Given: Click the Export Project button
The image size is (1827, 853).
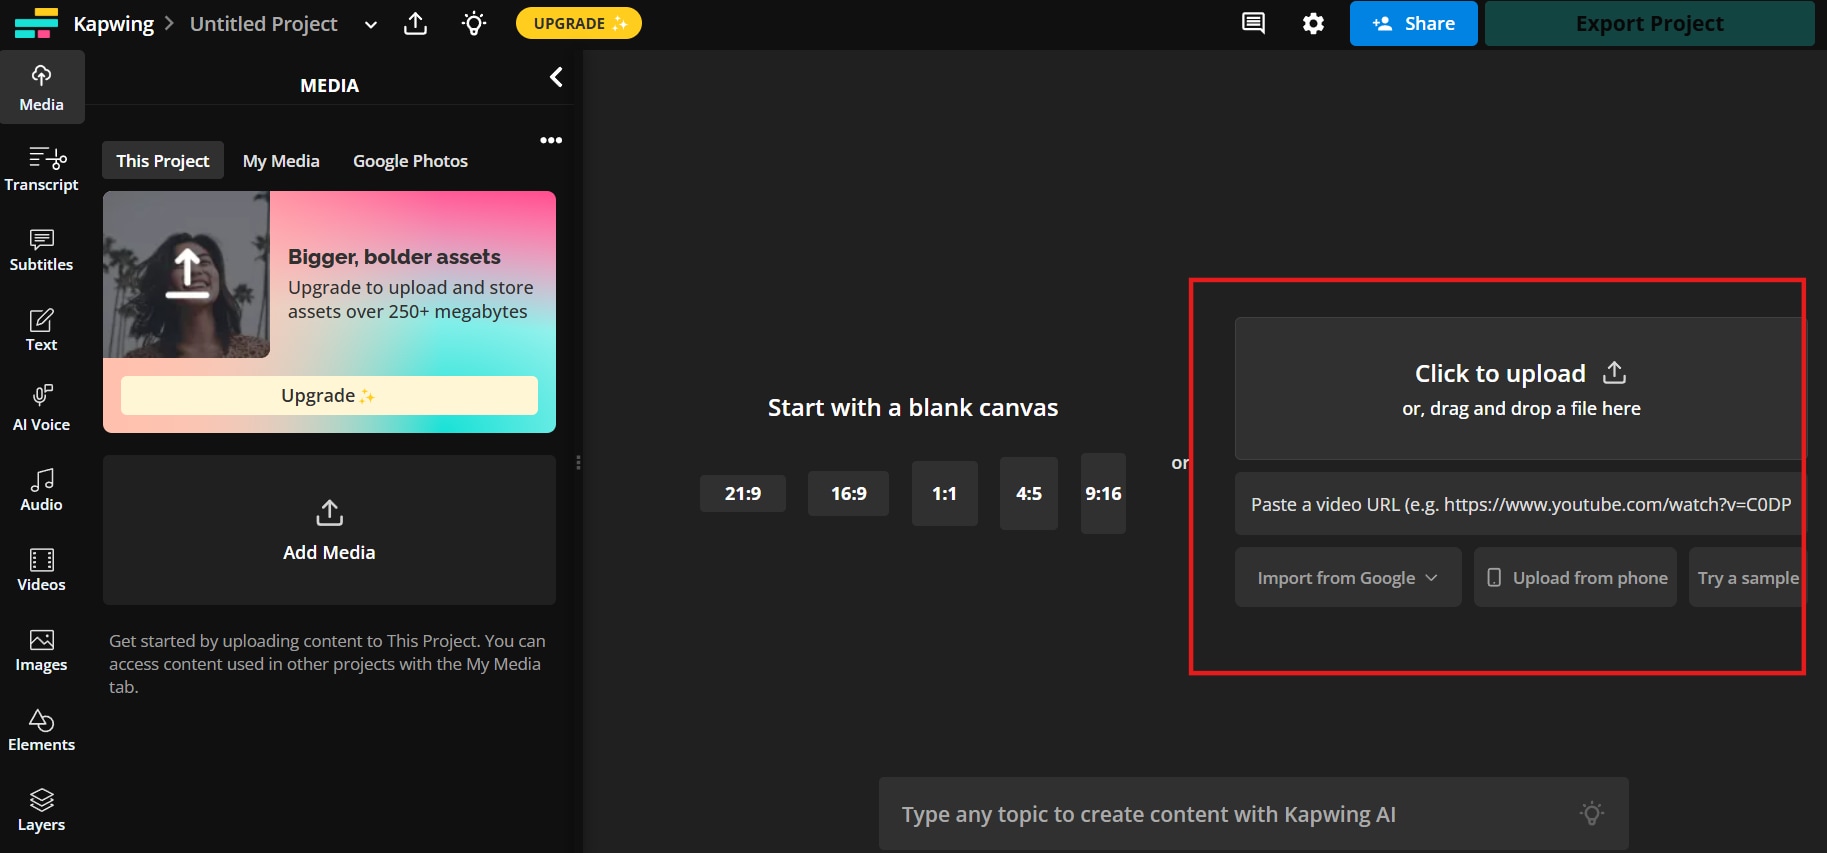Looking at the screenshot, I should point(1650,23).
